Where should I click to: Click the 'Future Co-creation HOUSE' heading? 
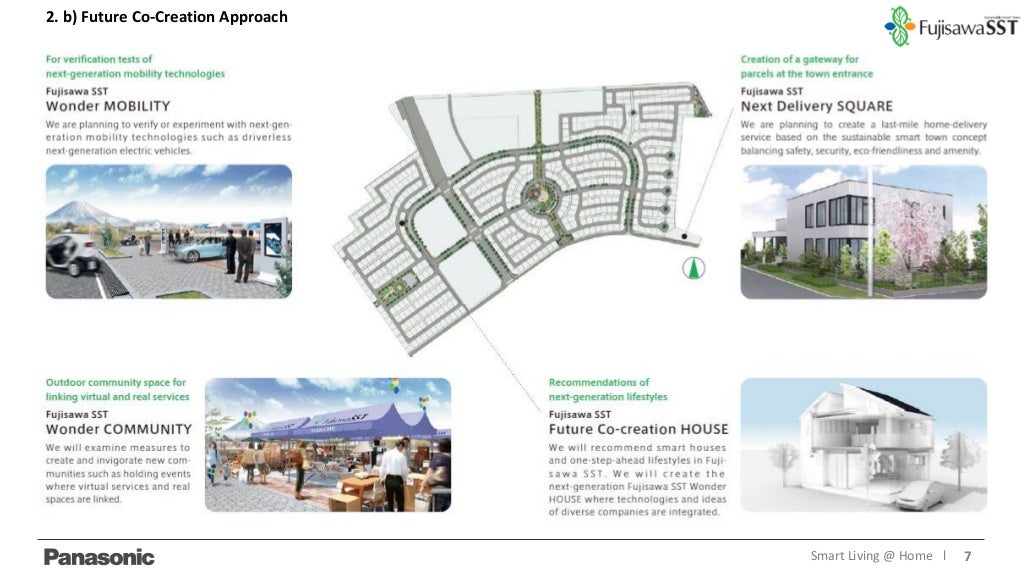[x=638, y=429]
